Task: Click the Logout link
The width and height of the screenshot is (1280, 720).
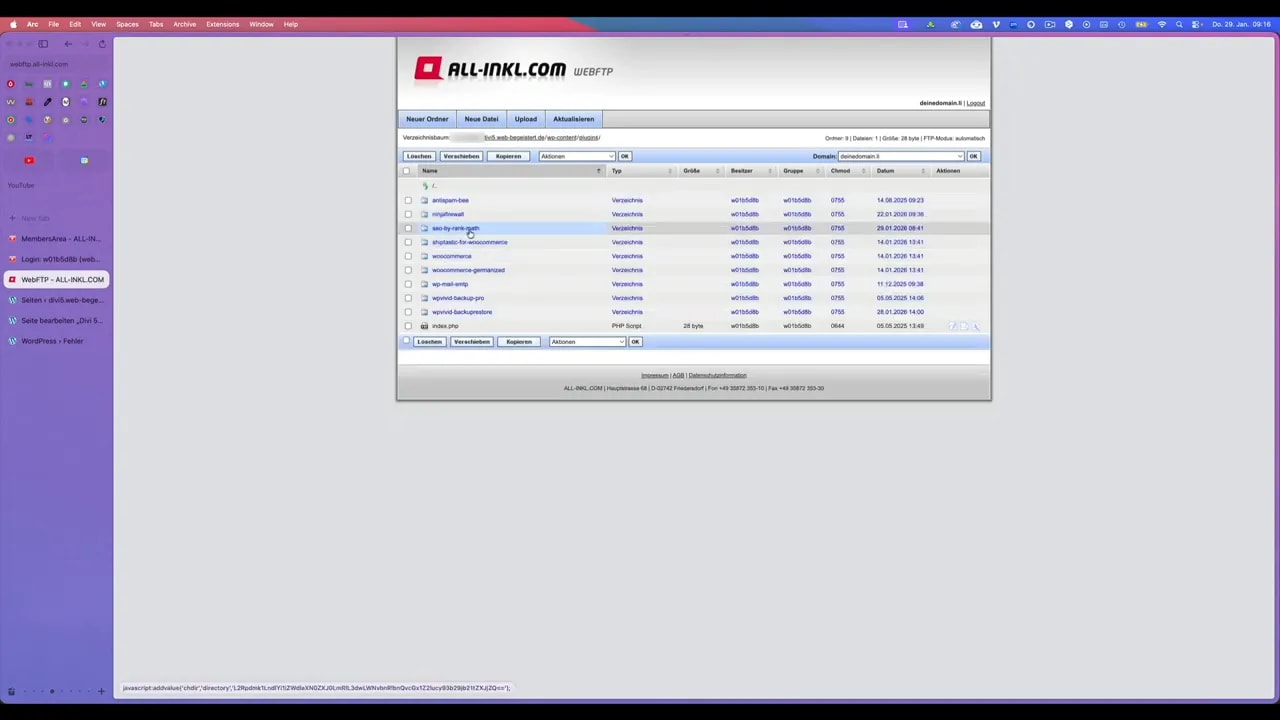Action: (976, 103)
